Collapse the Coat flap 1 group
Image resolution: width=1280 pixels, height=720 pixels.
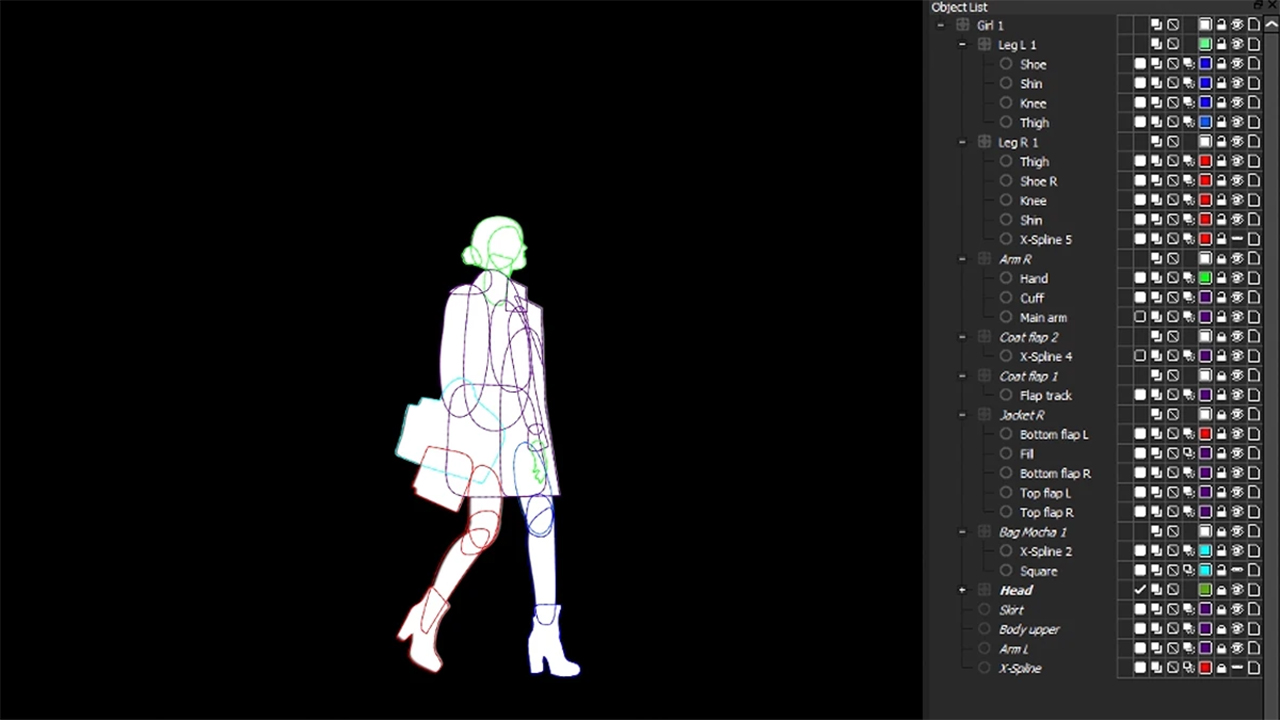(x=962, y=376)
